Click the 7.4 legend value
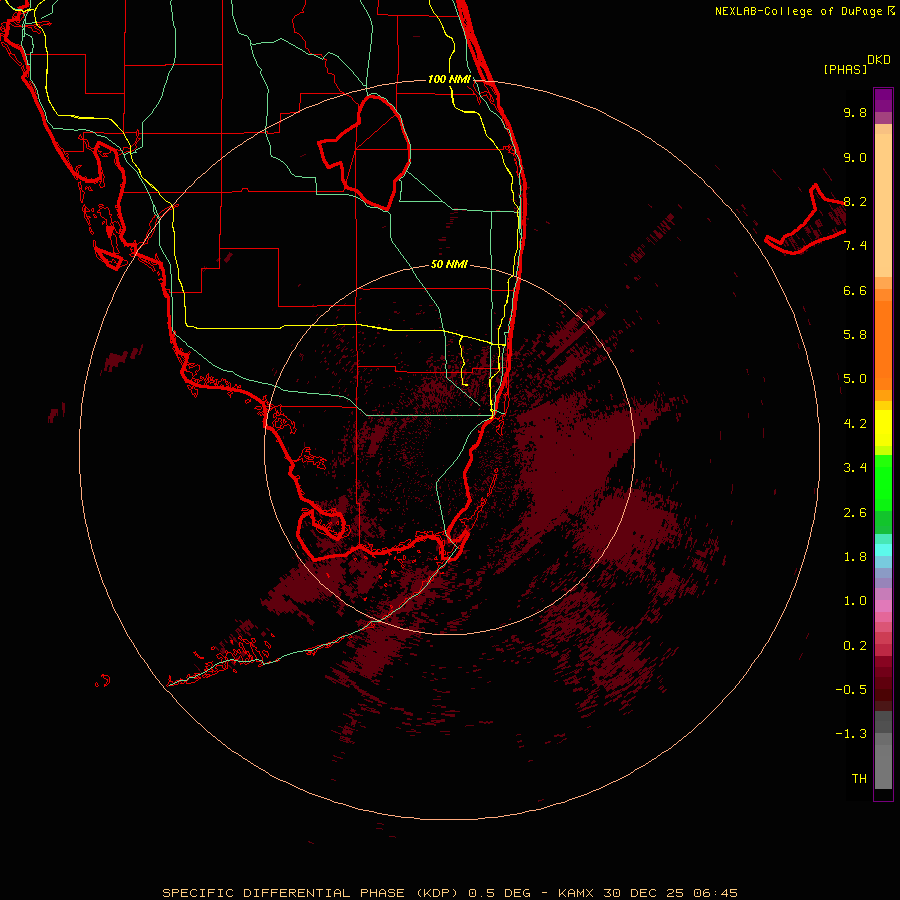This screenshot has width=900, height=900. 855,246
